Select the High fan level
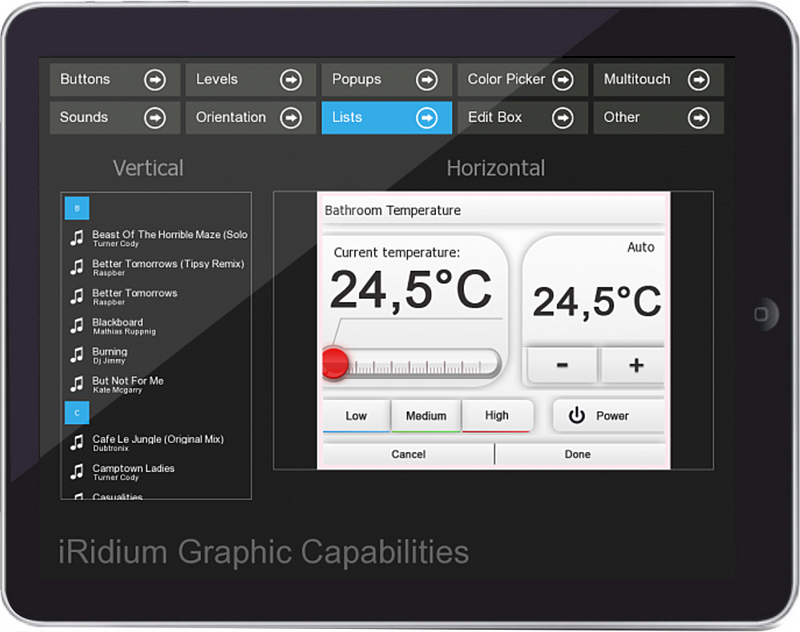Viewport: 800px width, 632px height. [496, 416]
